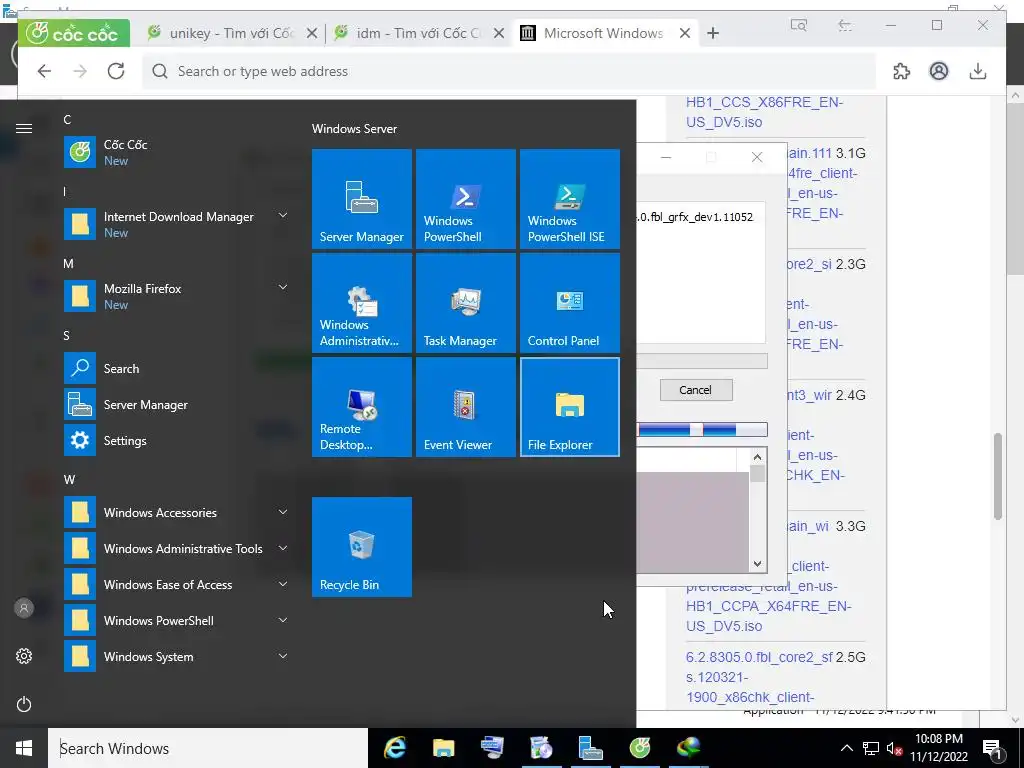Open the Windows Administrative Tools tile
The height and width of the screenshot is (768, 1024).
(362, 302)
